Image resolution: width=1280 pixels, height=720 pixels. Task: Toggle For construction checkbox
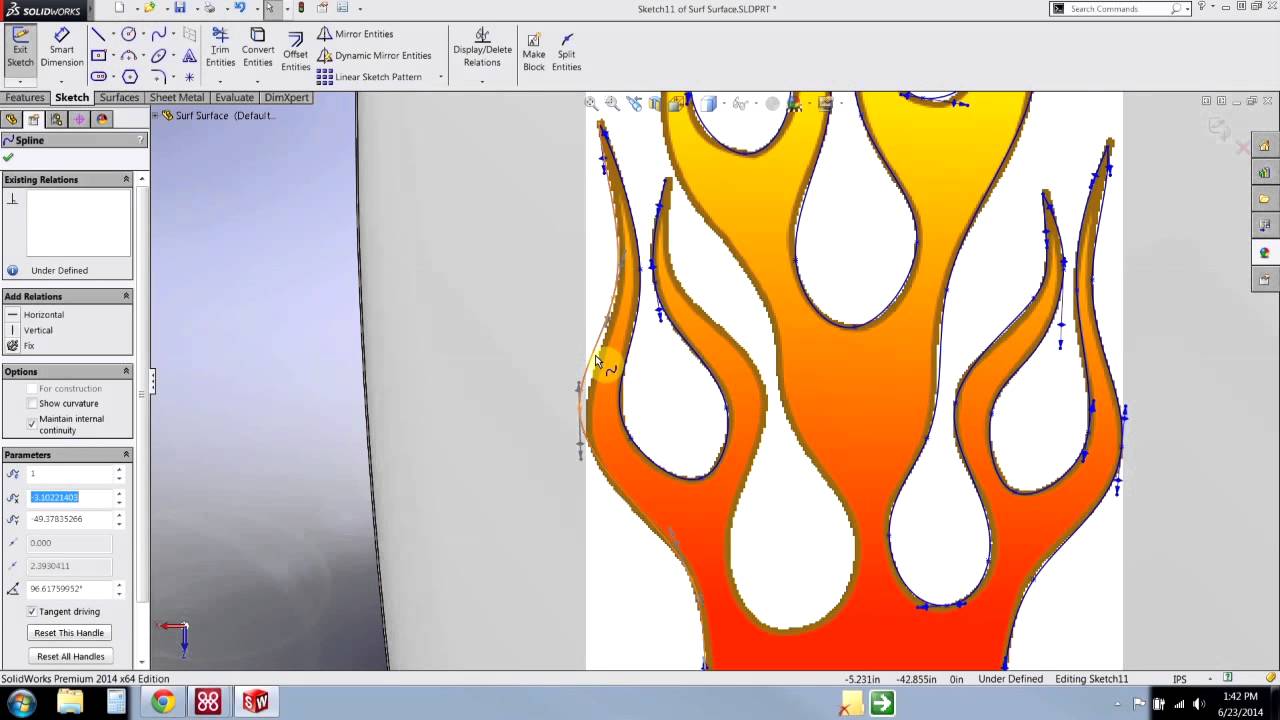(x=32, y=388)
